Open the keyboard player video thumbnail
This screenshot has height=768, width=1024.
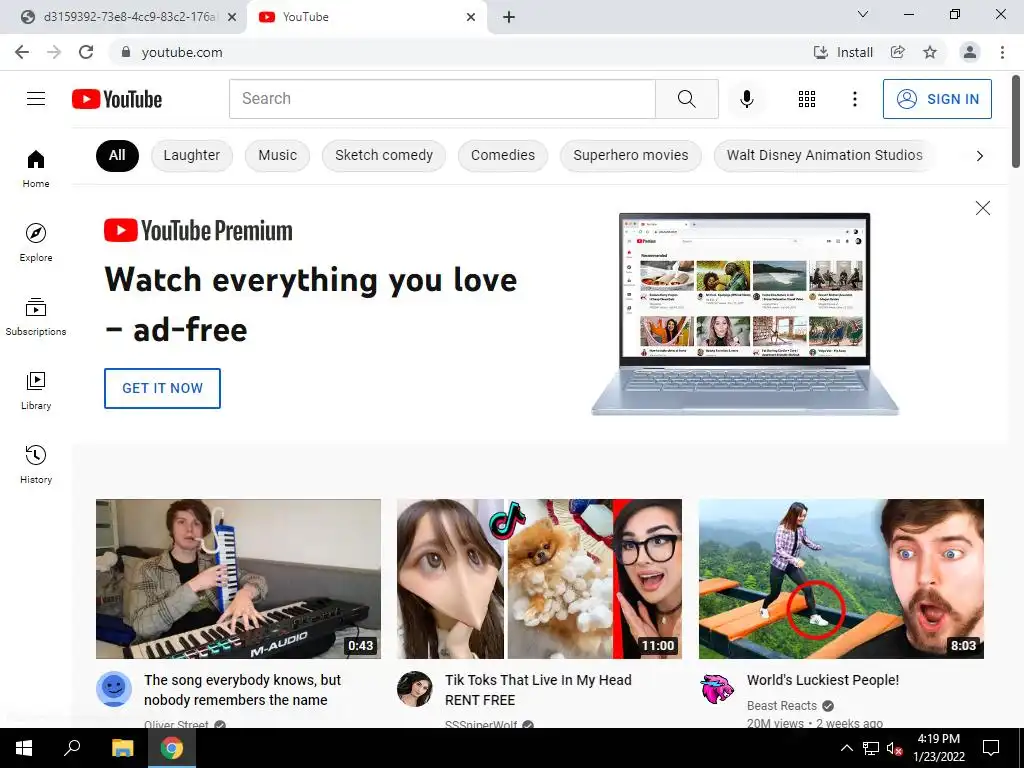238,579
